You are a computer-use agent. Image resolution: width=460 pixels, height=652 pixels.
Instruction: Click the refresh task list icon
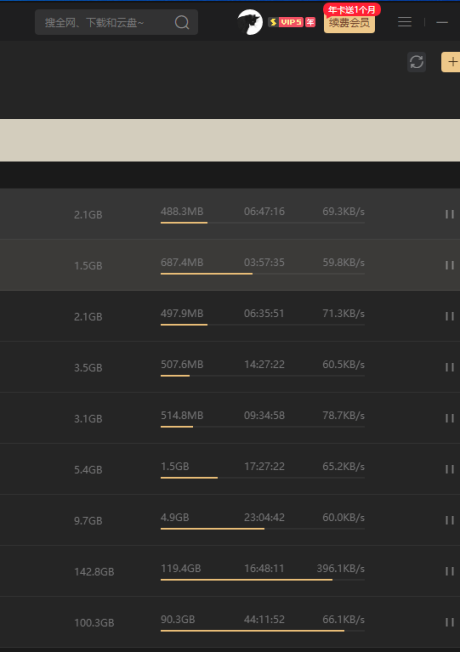tap(416, 62)
